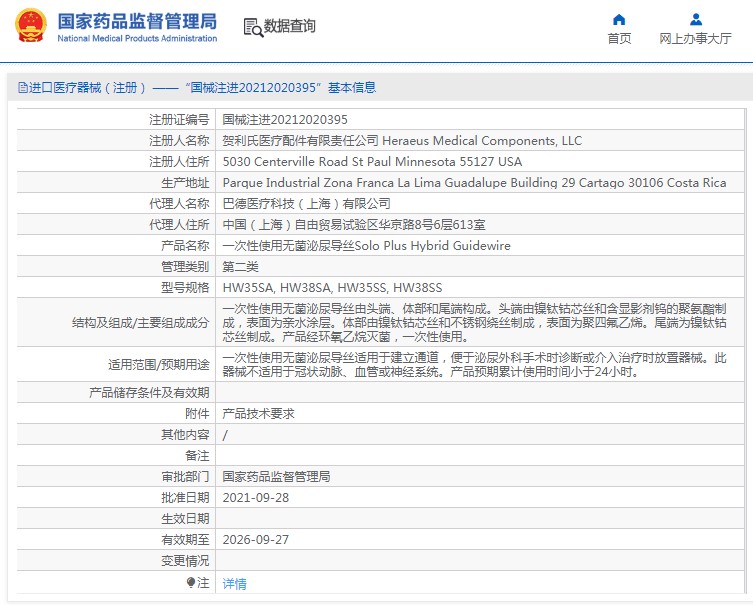
Task: Click the lightbulb icon beside 注
Action: point(191,582)
